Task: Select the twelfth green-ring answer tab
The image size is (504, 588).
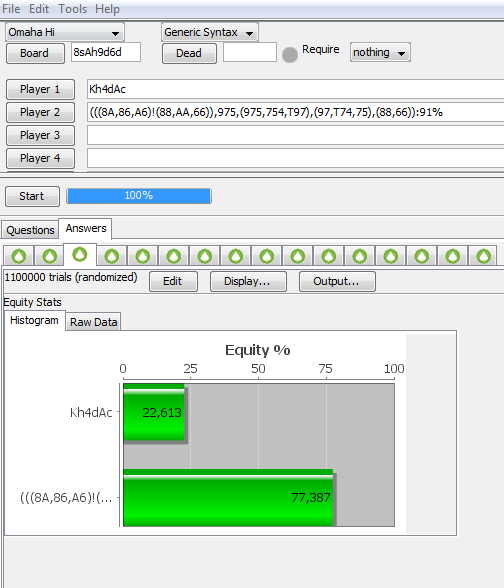Action: (x=360, y=256)
